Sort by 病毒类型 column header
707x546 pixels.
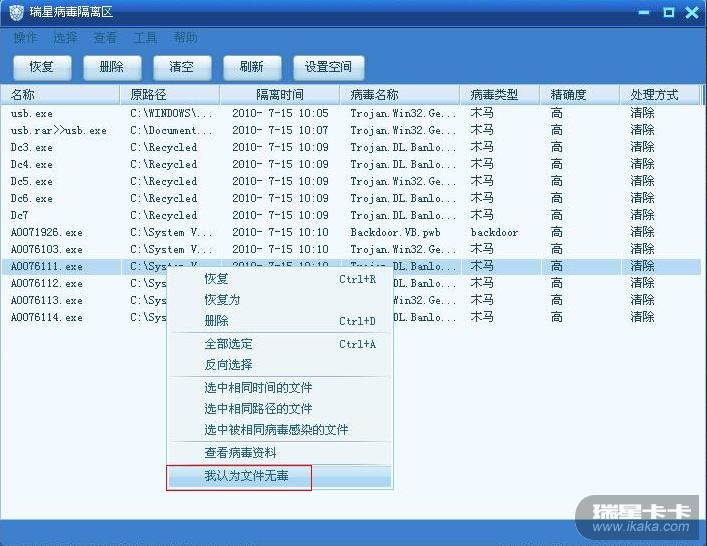[500, 95]
